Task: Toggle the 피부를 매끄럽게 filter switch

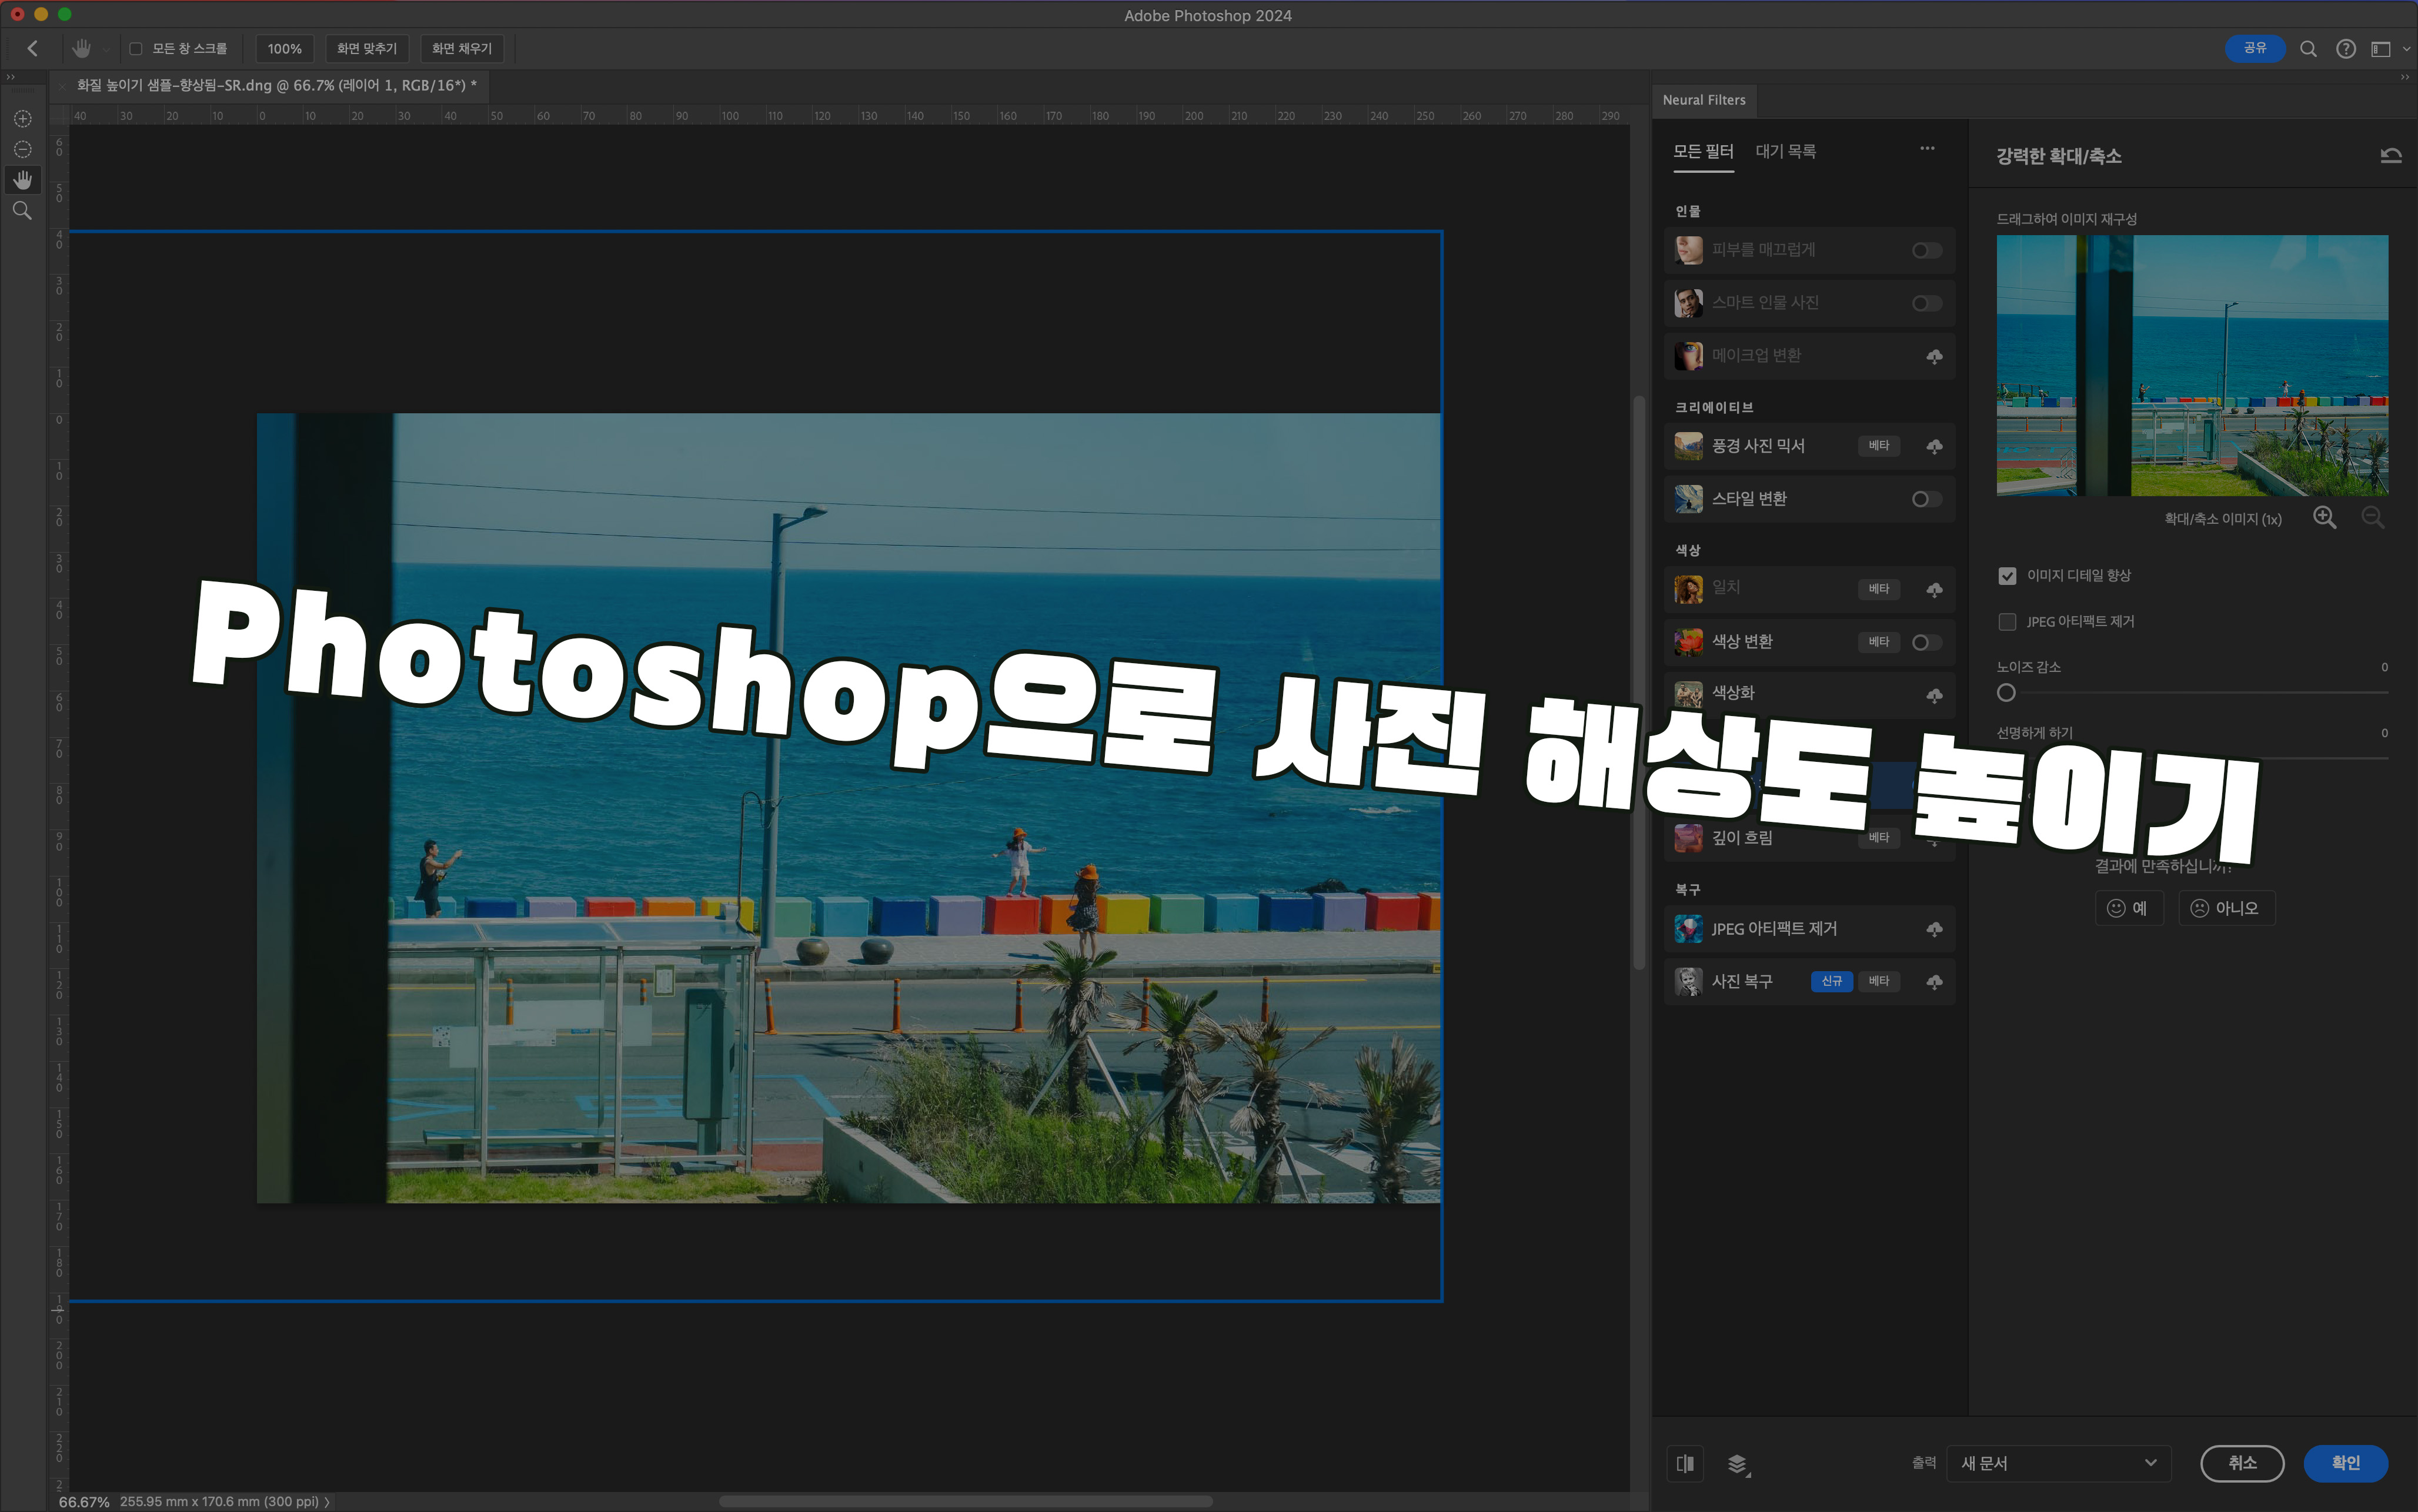Action: point(1927,250)
